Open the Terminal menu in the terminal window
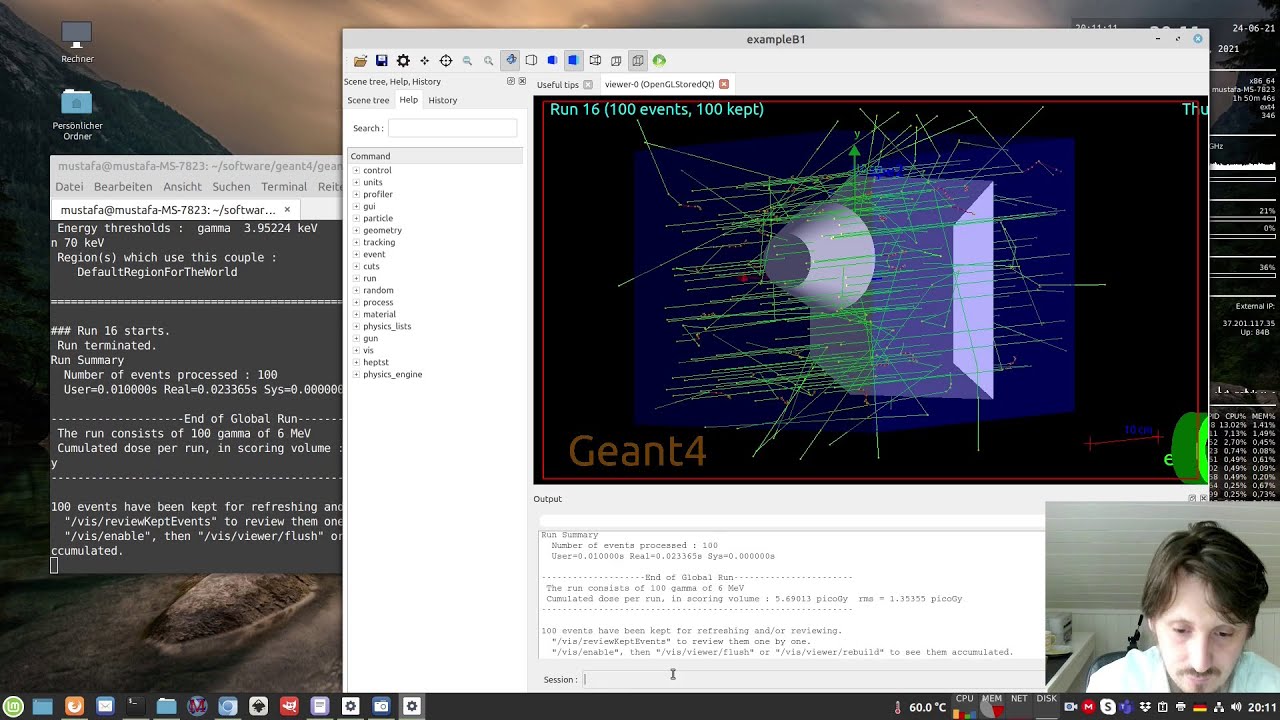1280x720 pixels. coord(284,187)
